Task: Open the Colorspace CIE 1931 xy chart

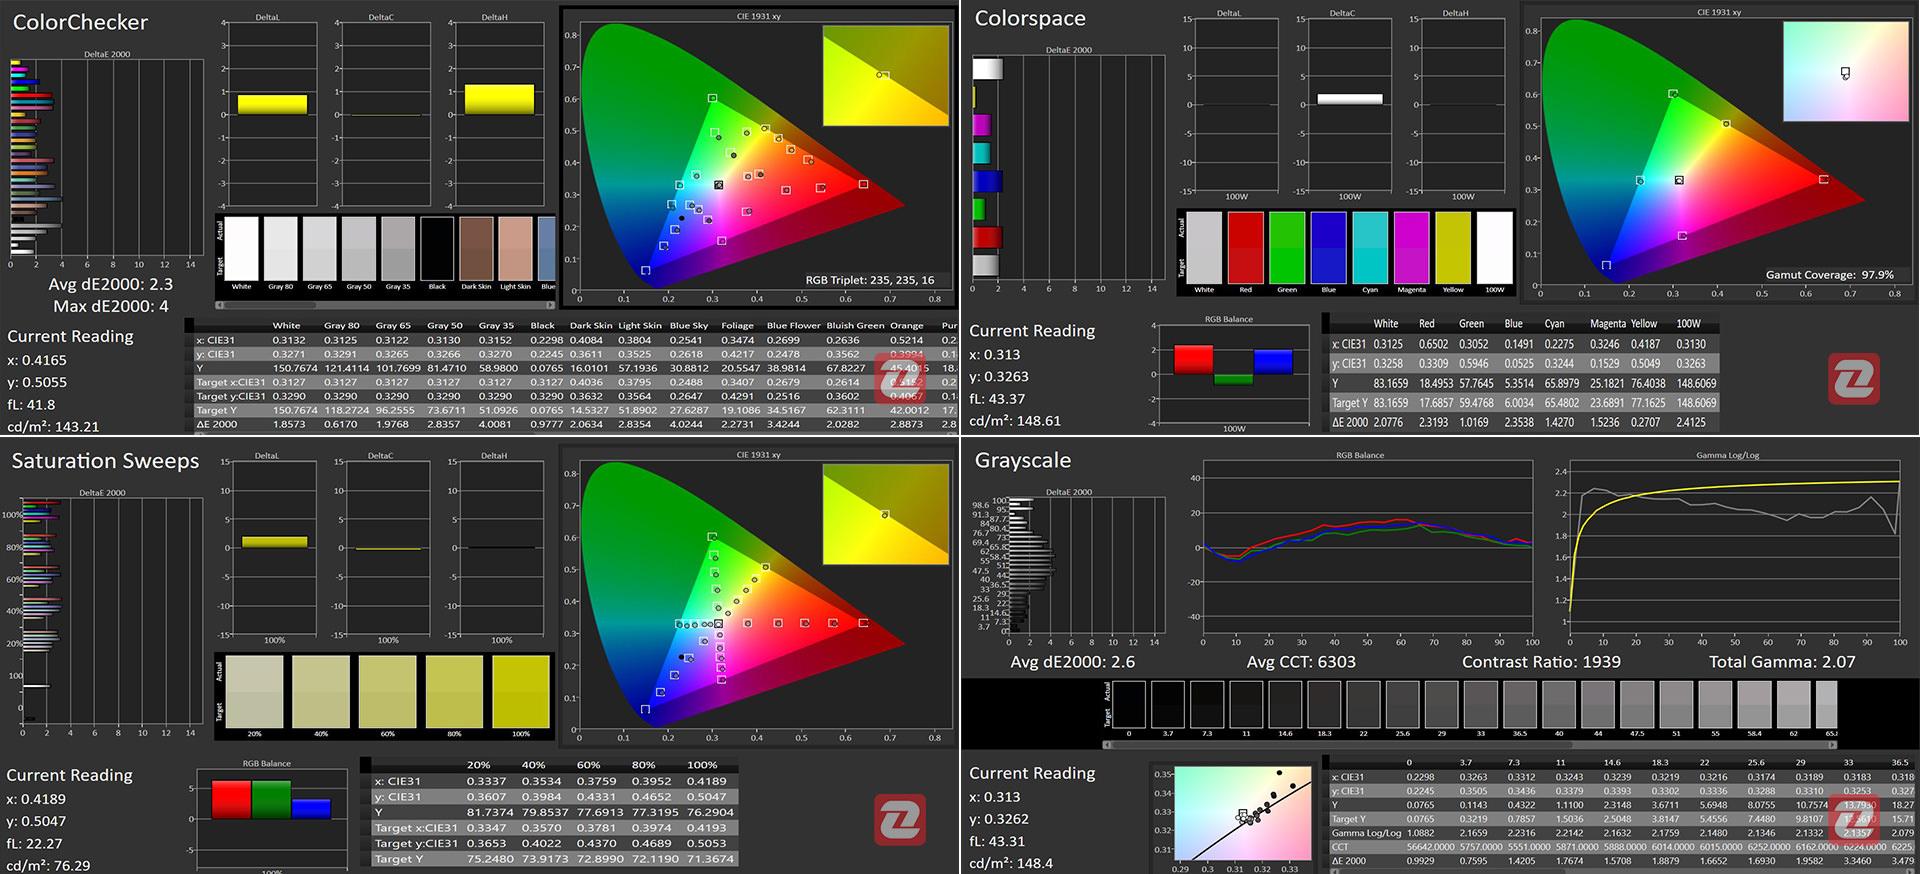Action: [1718, 154]
